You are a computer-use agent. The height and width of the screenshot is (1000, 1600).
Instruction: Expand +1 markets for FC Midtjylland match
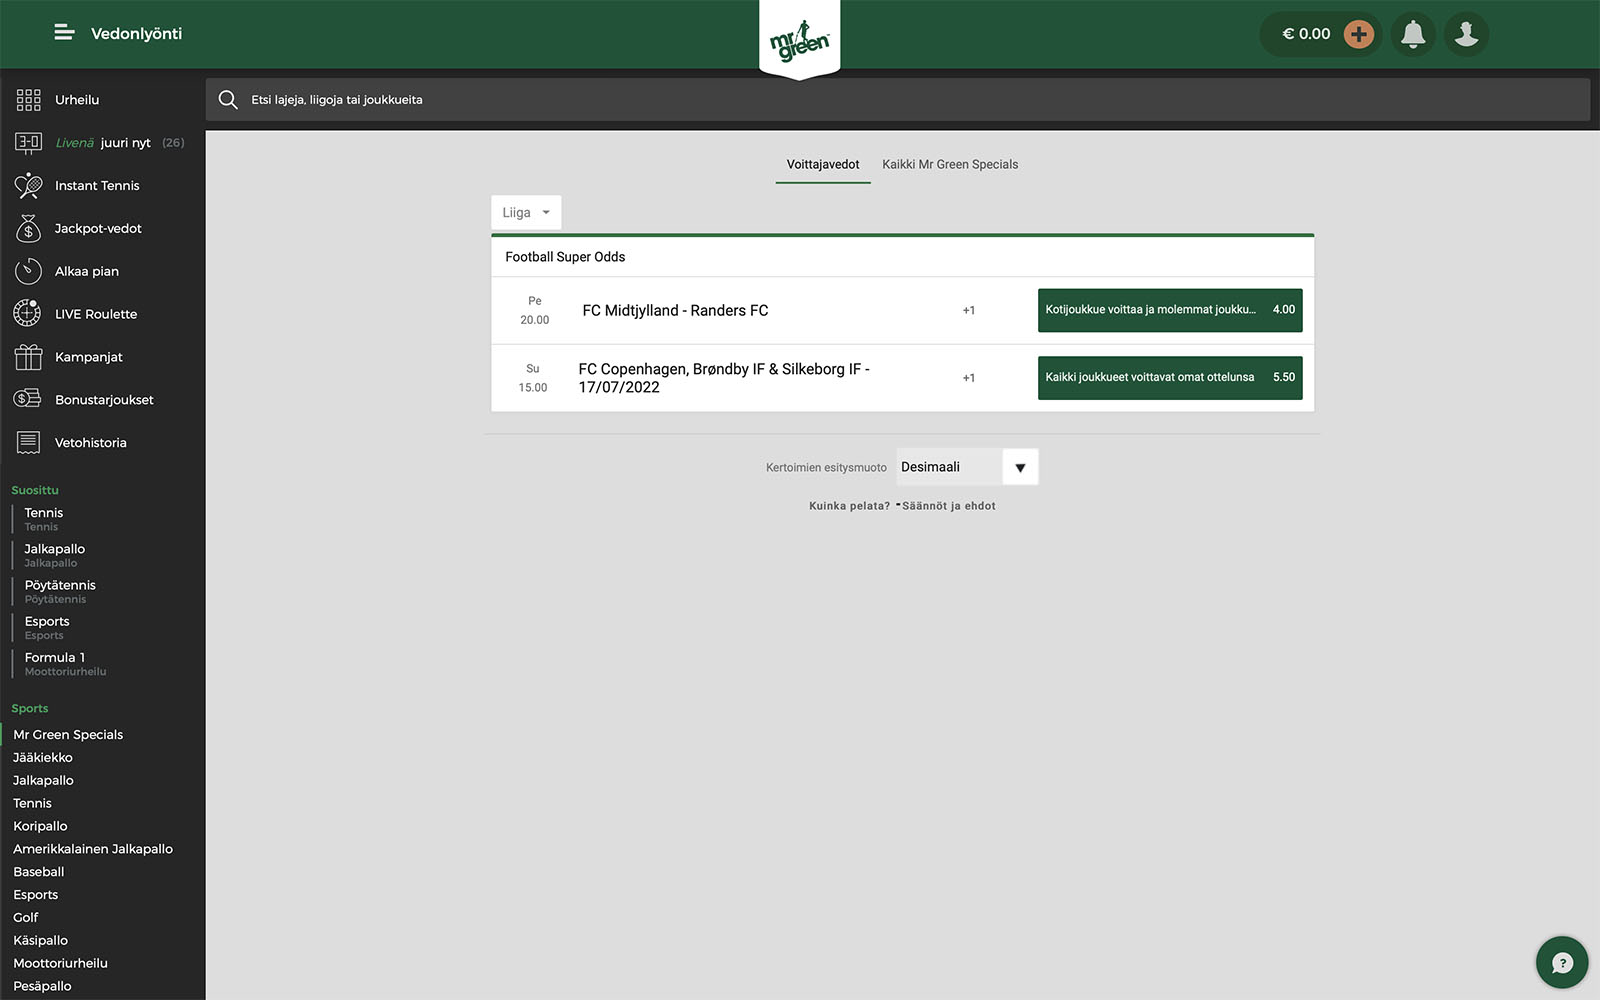coord(968,311)
